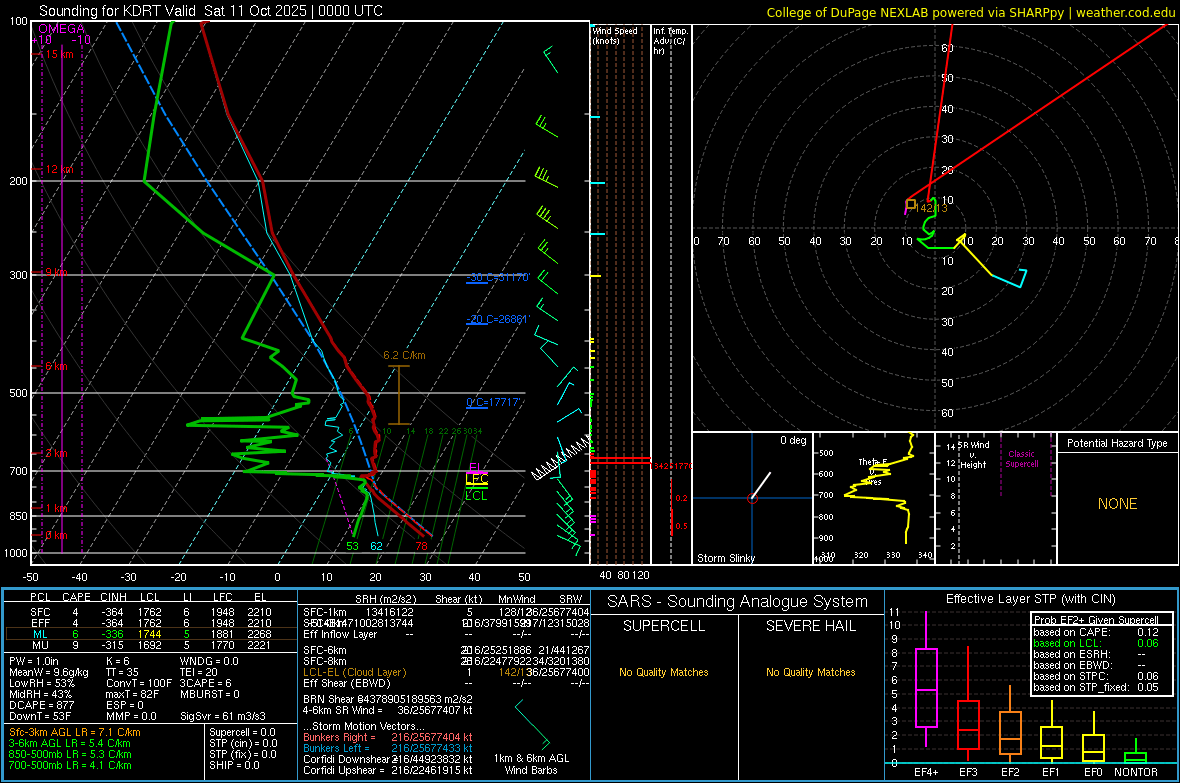Click the 'DCAPE = 877' value
Screen dimensions: 1180x783
click(x=41, y=705)
